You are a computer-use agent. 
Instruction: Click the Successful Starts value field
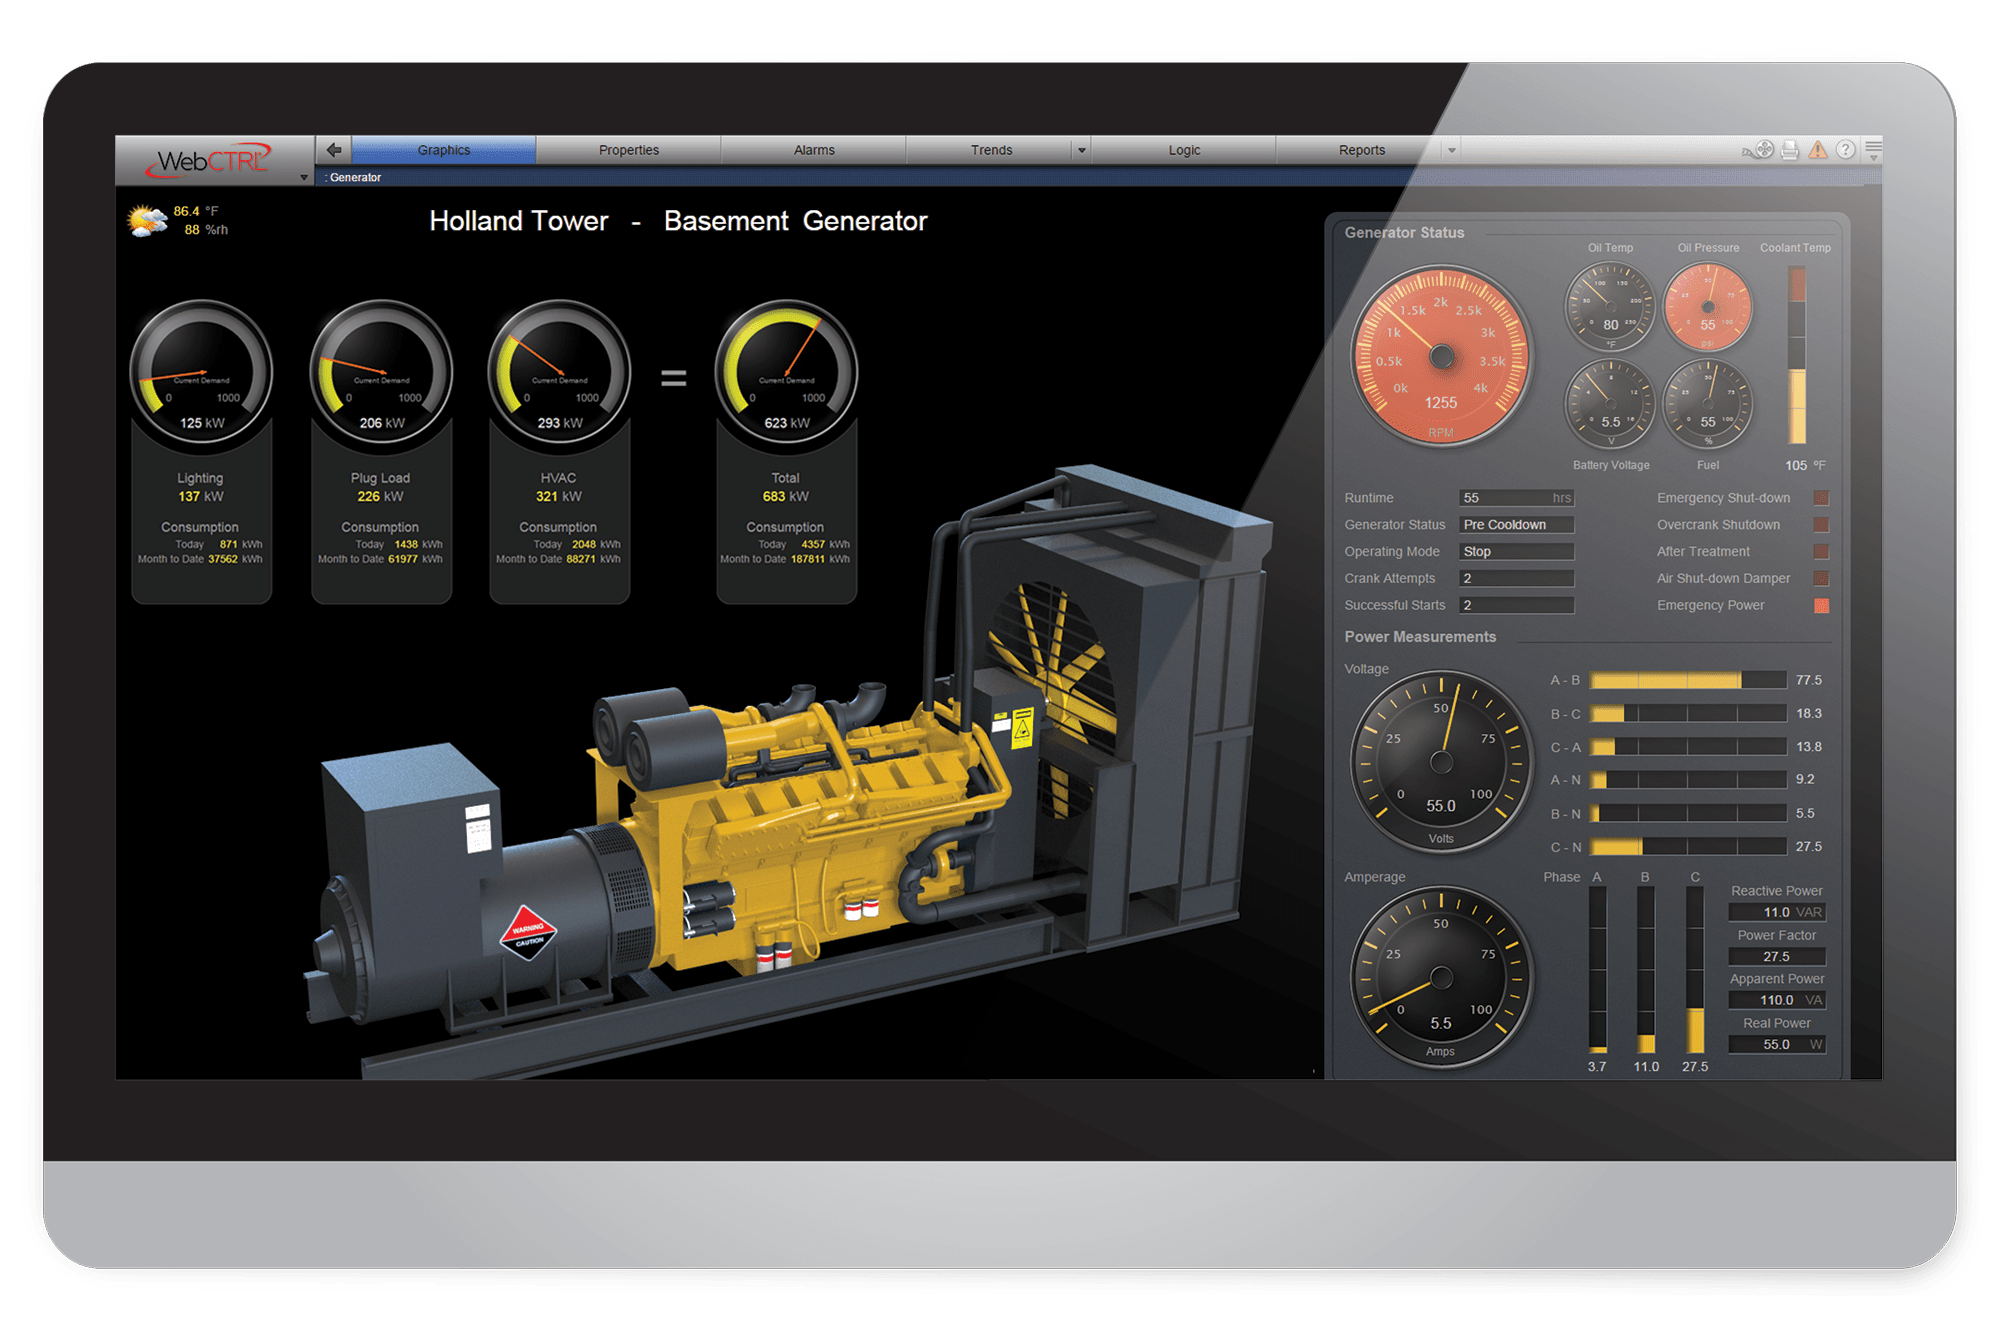tap(1516, 605)
